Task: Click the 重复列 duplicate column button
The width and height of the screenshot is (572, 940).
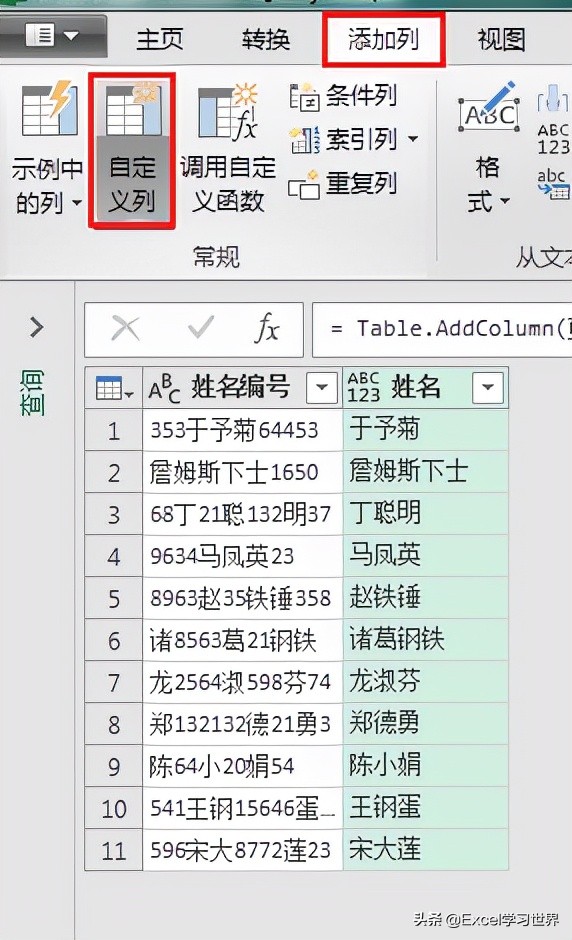Action: (343, 183)
